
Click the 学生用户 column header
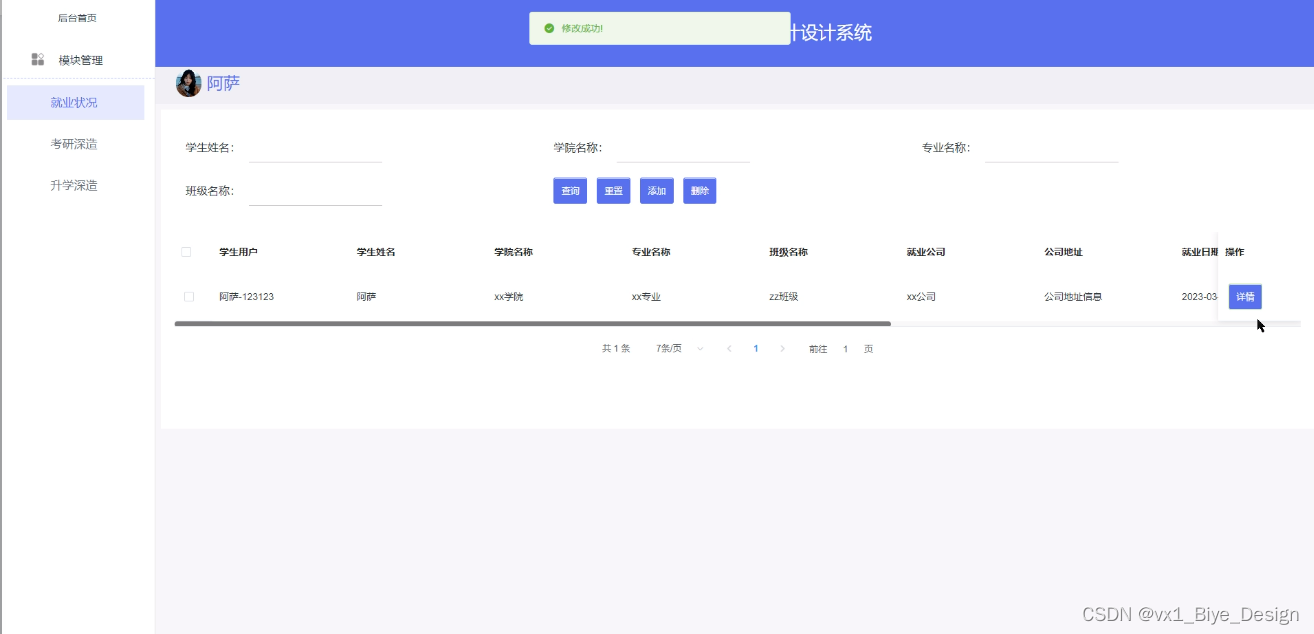click(238, 252)
